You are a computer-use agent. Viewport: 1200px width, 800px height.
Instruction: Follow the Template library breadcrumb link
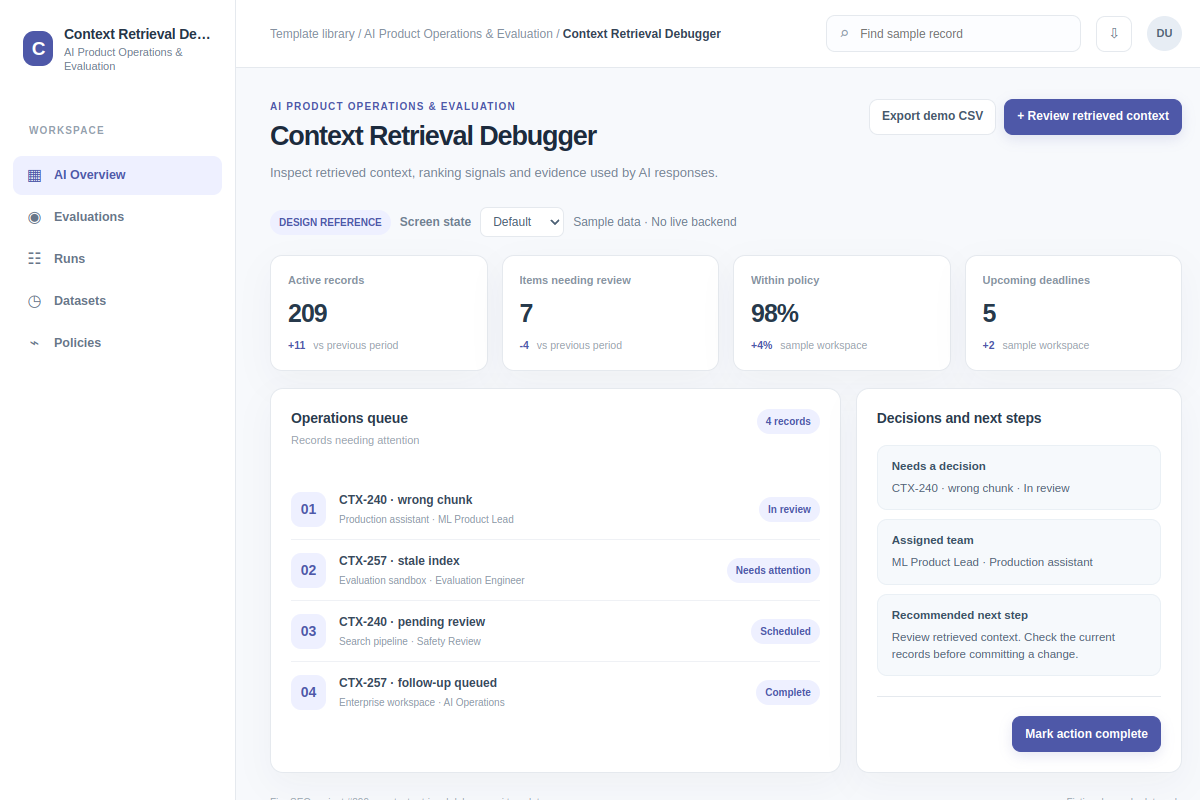pyautogui.click(x=312, y=34)
